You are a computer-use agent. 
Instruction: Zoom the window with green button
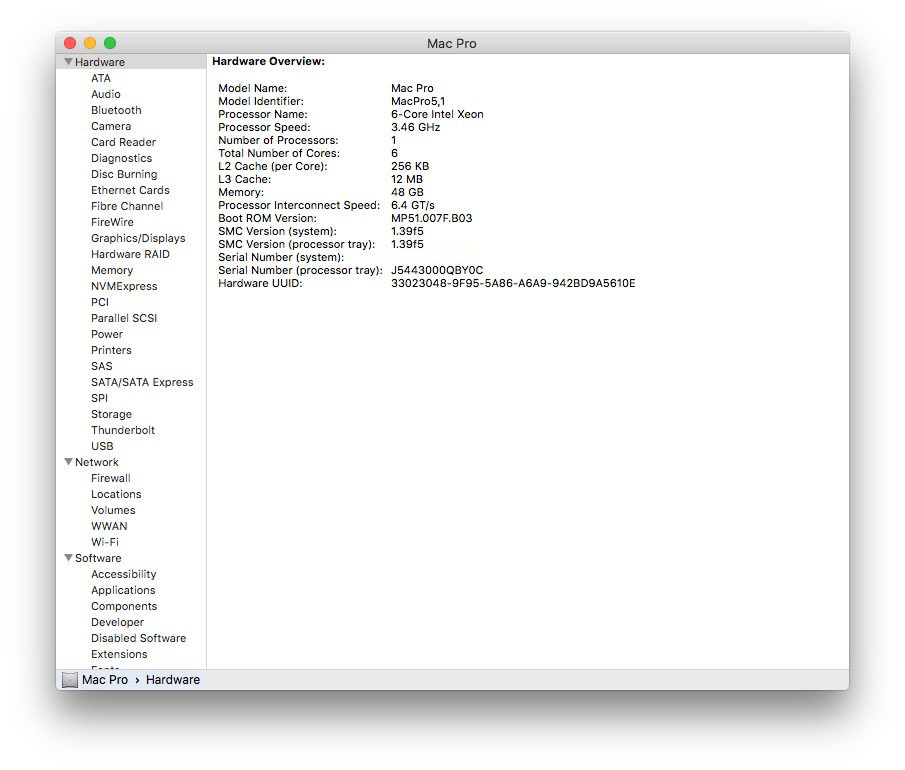pyautogui.click(x=110, y=43)
